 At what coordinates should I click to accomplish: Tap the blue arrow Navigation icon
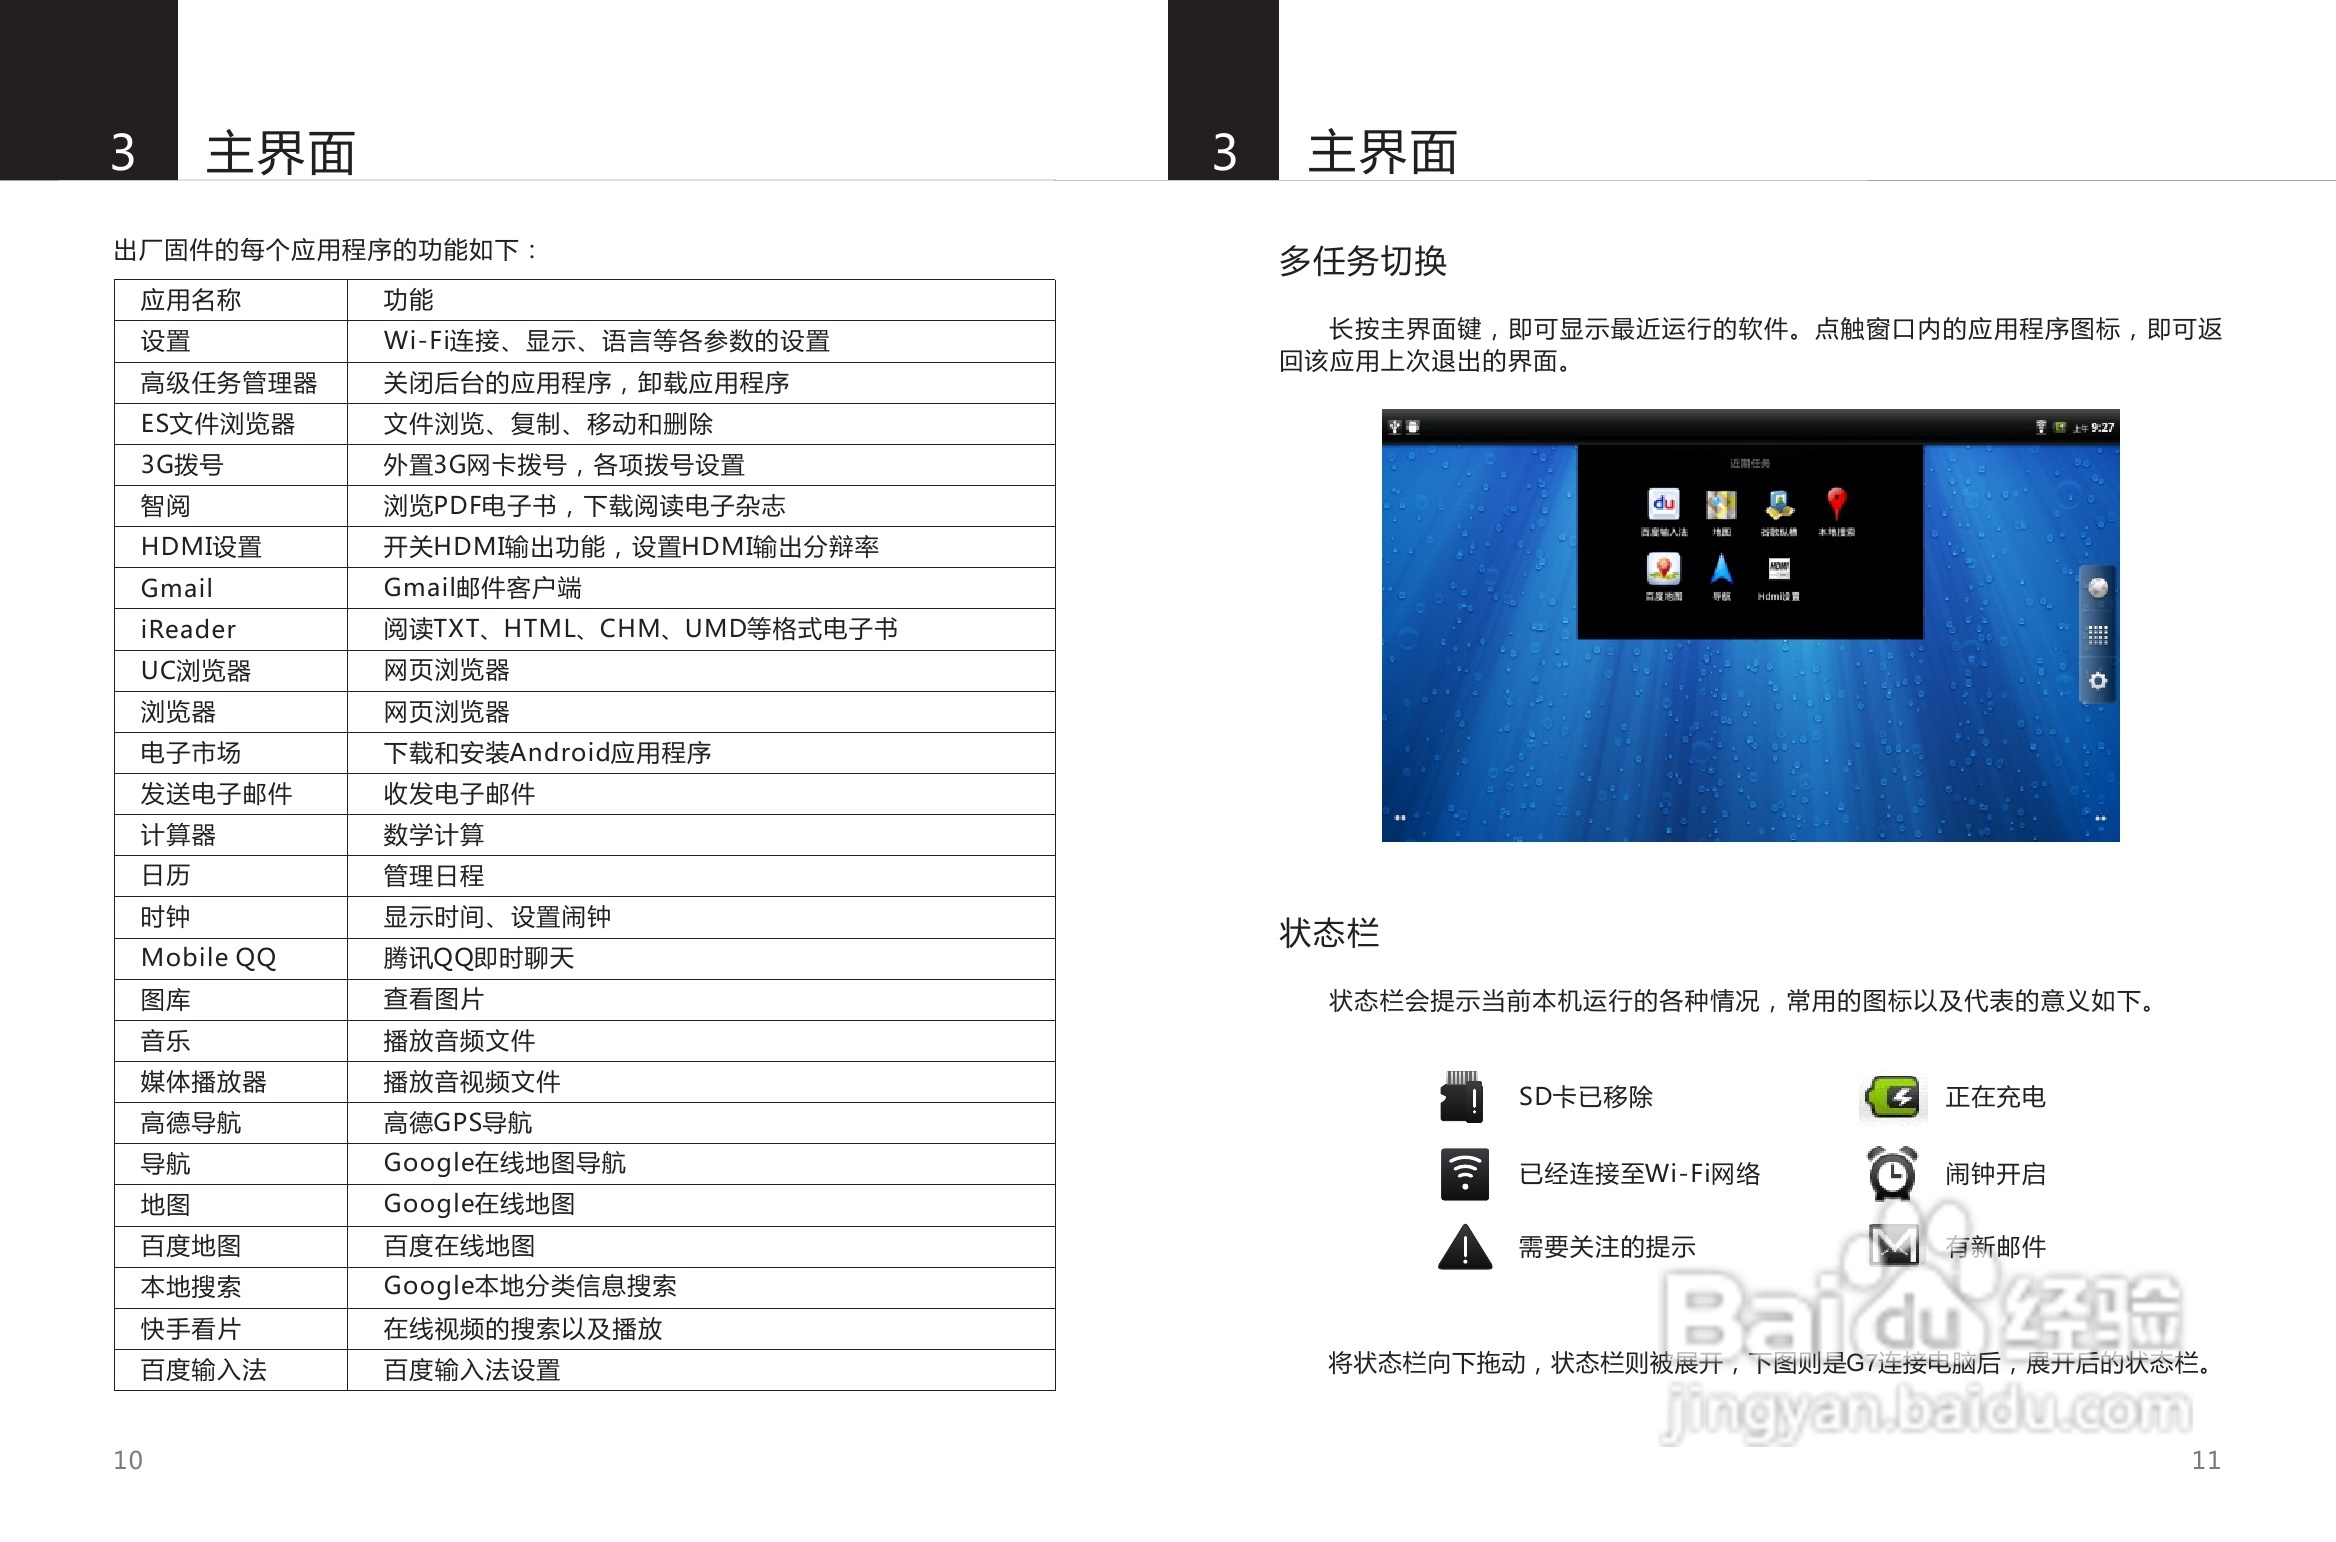(1721, 570)
